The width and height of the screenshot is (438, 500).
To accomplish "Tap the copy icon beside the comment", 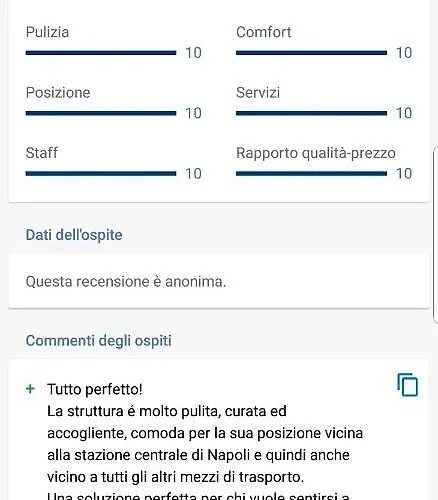I will pos(408,385).
